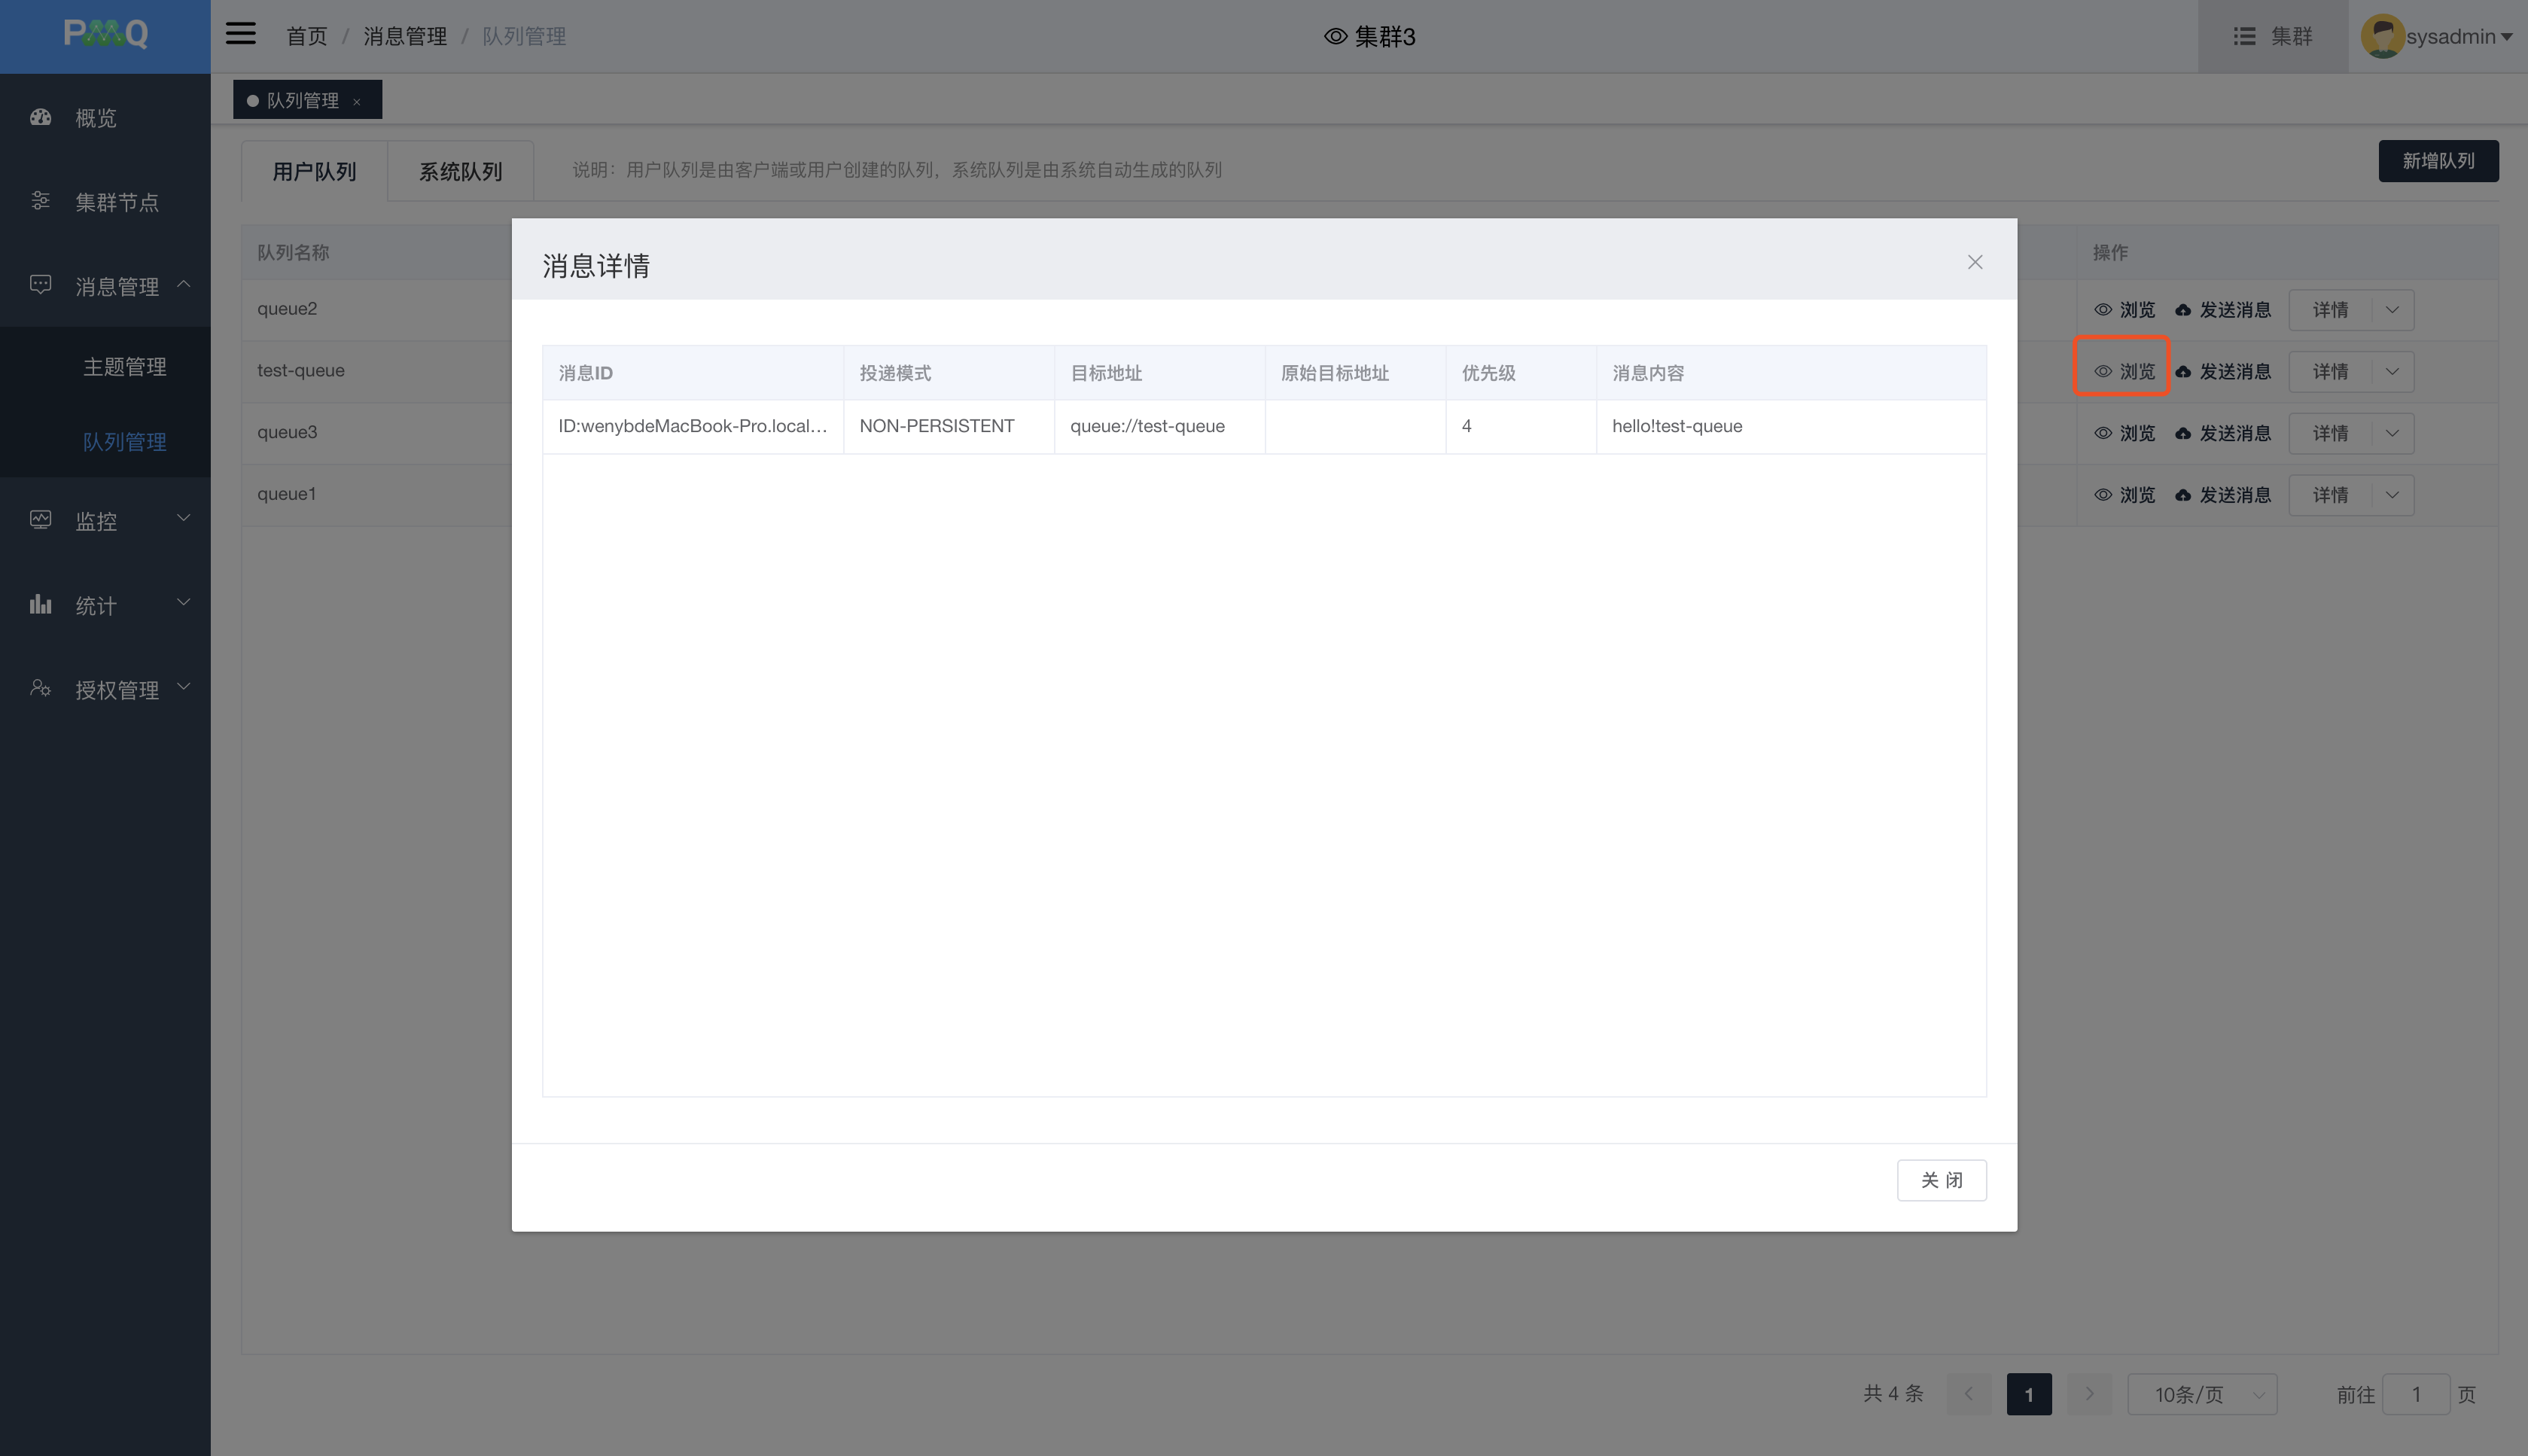The width and height of the screenshot is (2528, 1456).
Task: Click the hamburger menu collapse icon
Action: pos(240,34)
